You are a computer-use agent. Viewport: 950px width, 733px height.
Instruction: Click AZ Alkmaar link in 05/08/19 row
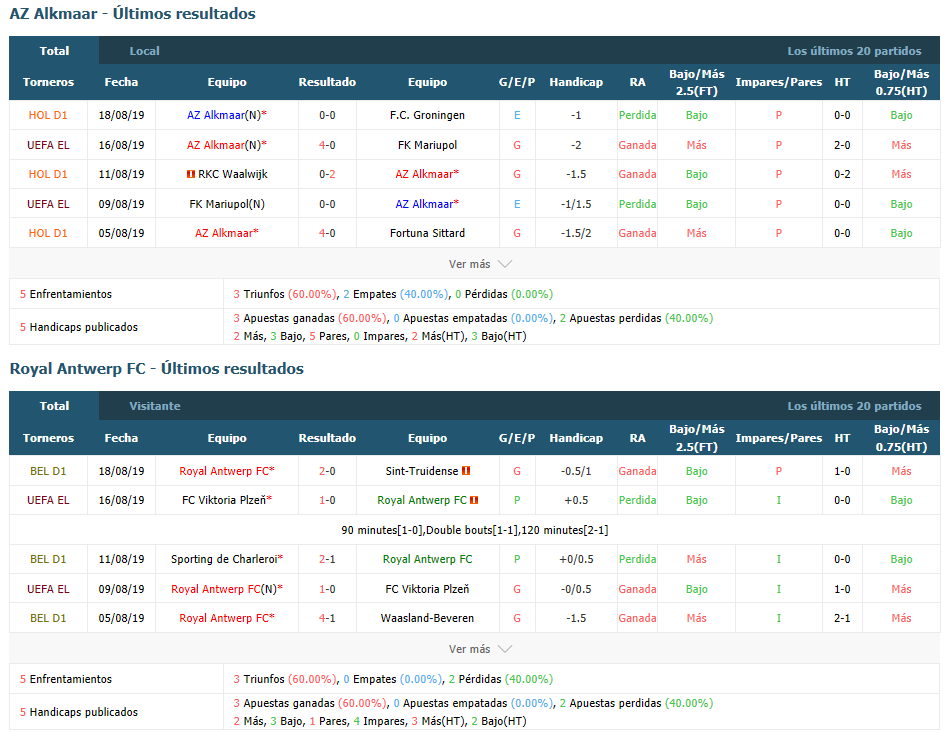click(x=224, y=233)
